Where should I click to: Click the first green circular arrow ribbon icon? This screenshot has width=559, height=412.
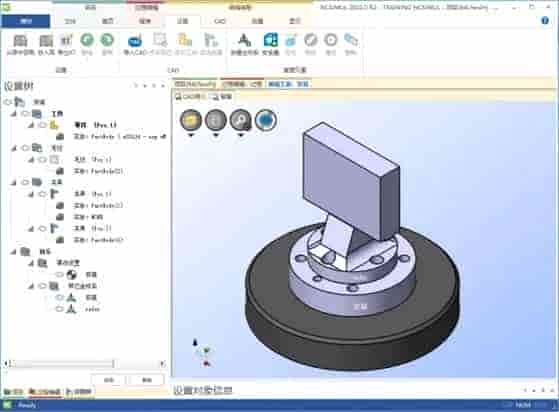87,40
